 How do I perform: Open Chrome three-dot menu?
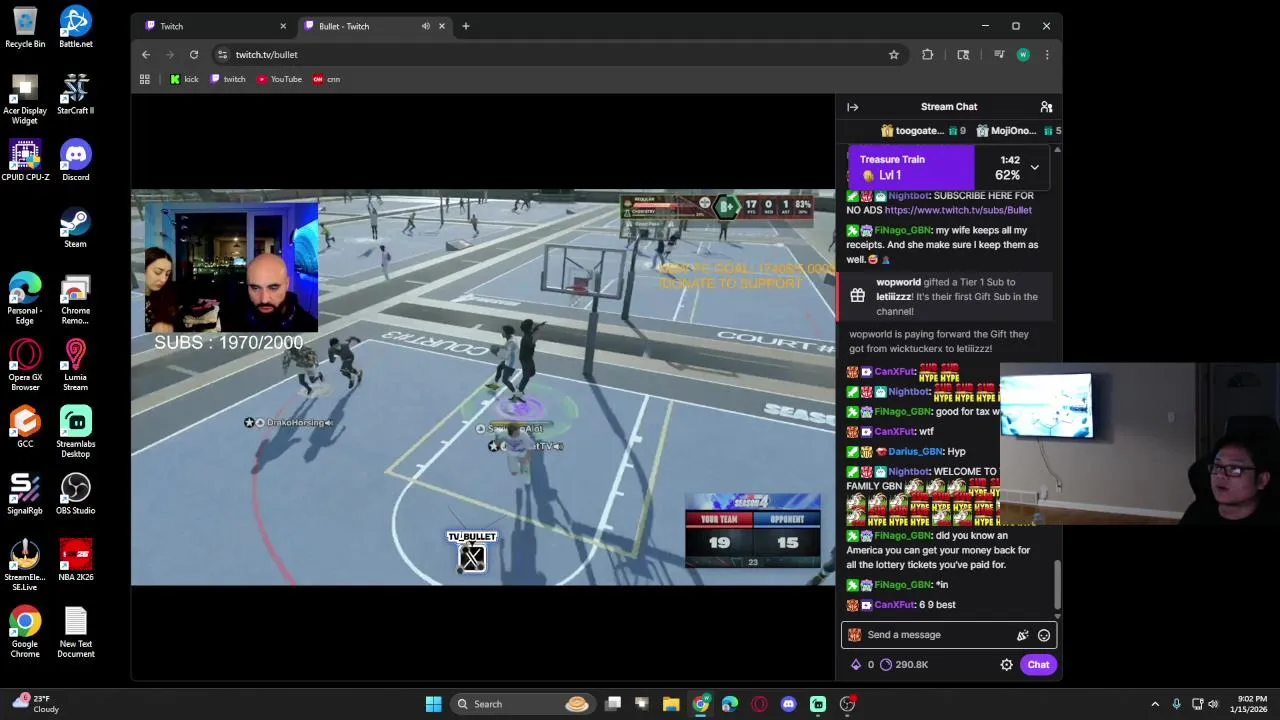[1047, 55]
